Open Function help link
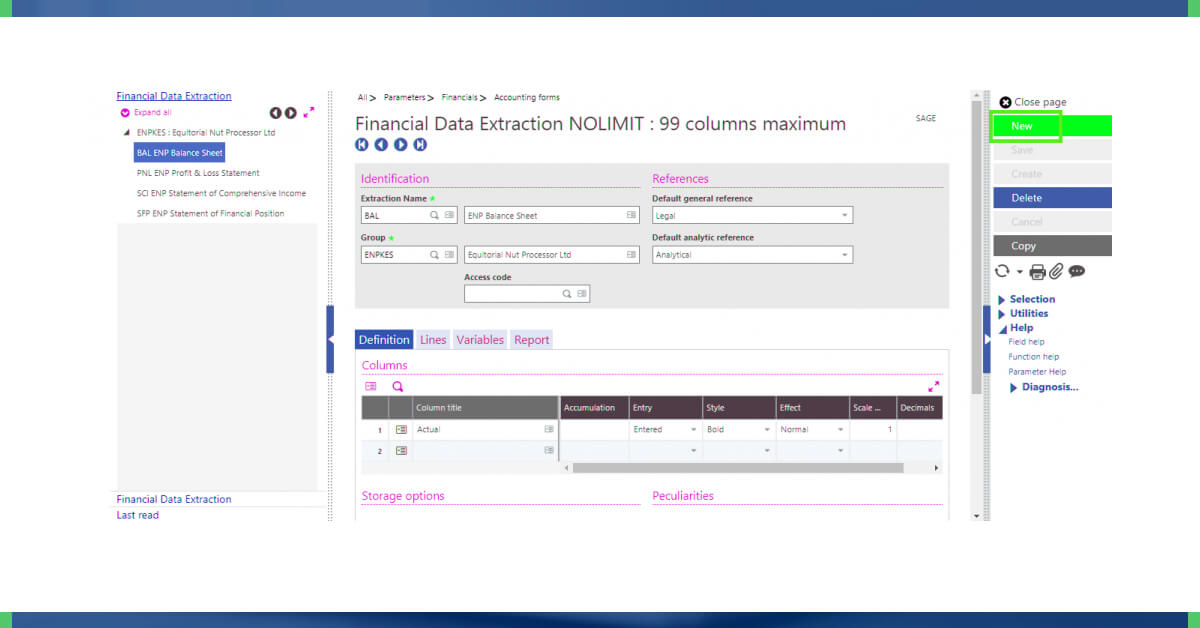 (1033, 357)
